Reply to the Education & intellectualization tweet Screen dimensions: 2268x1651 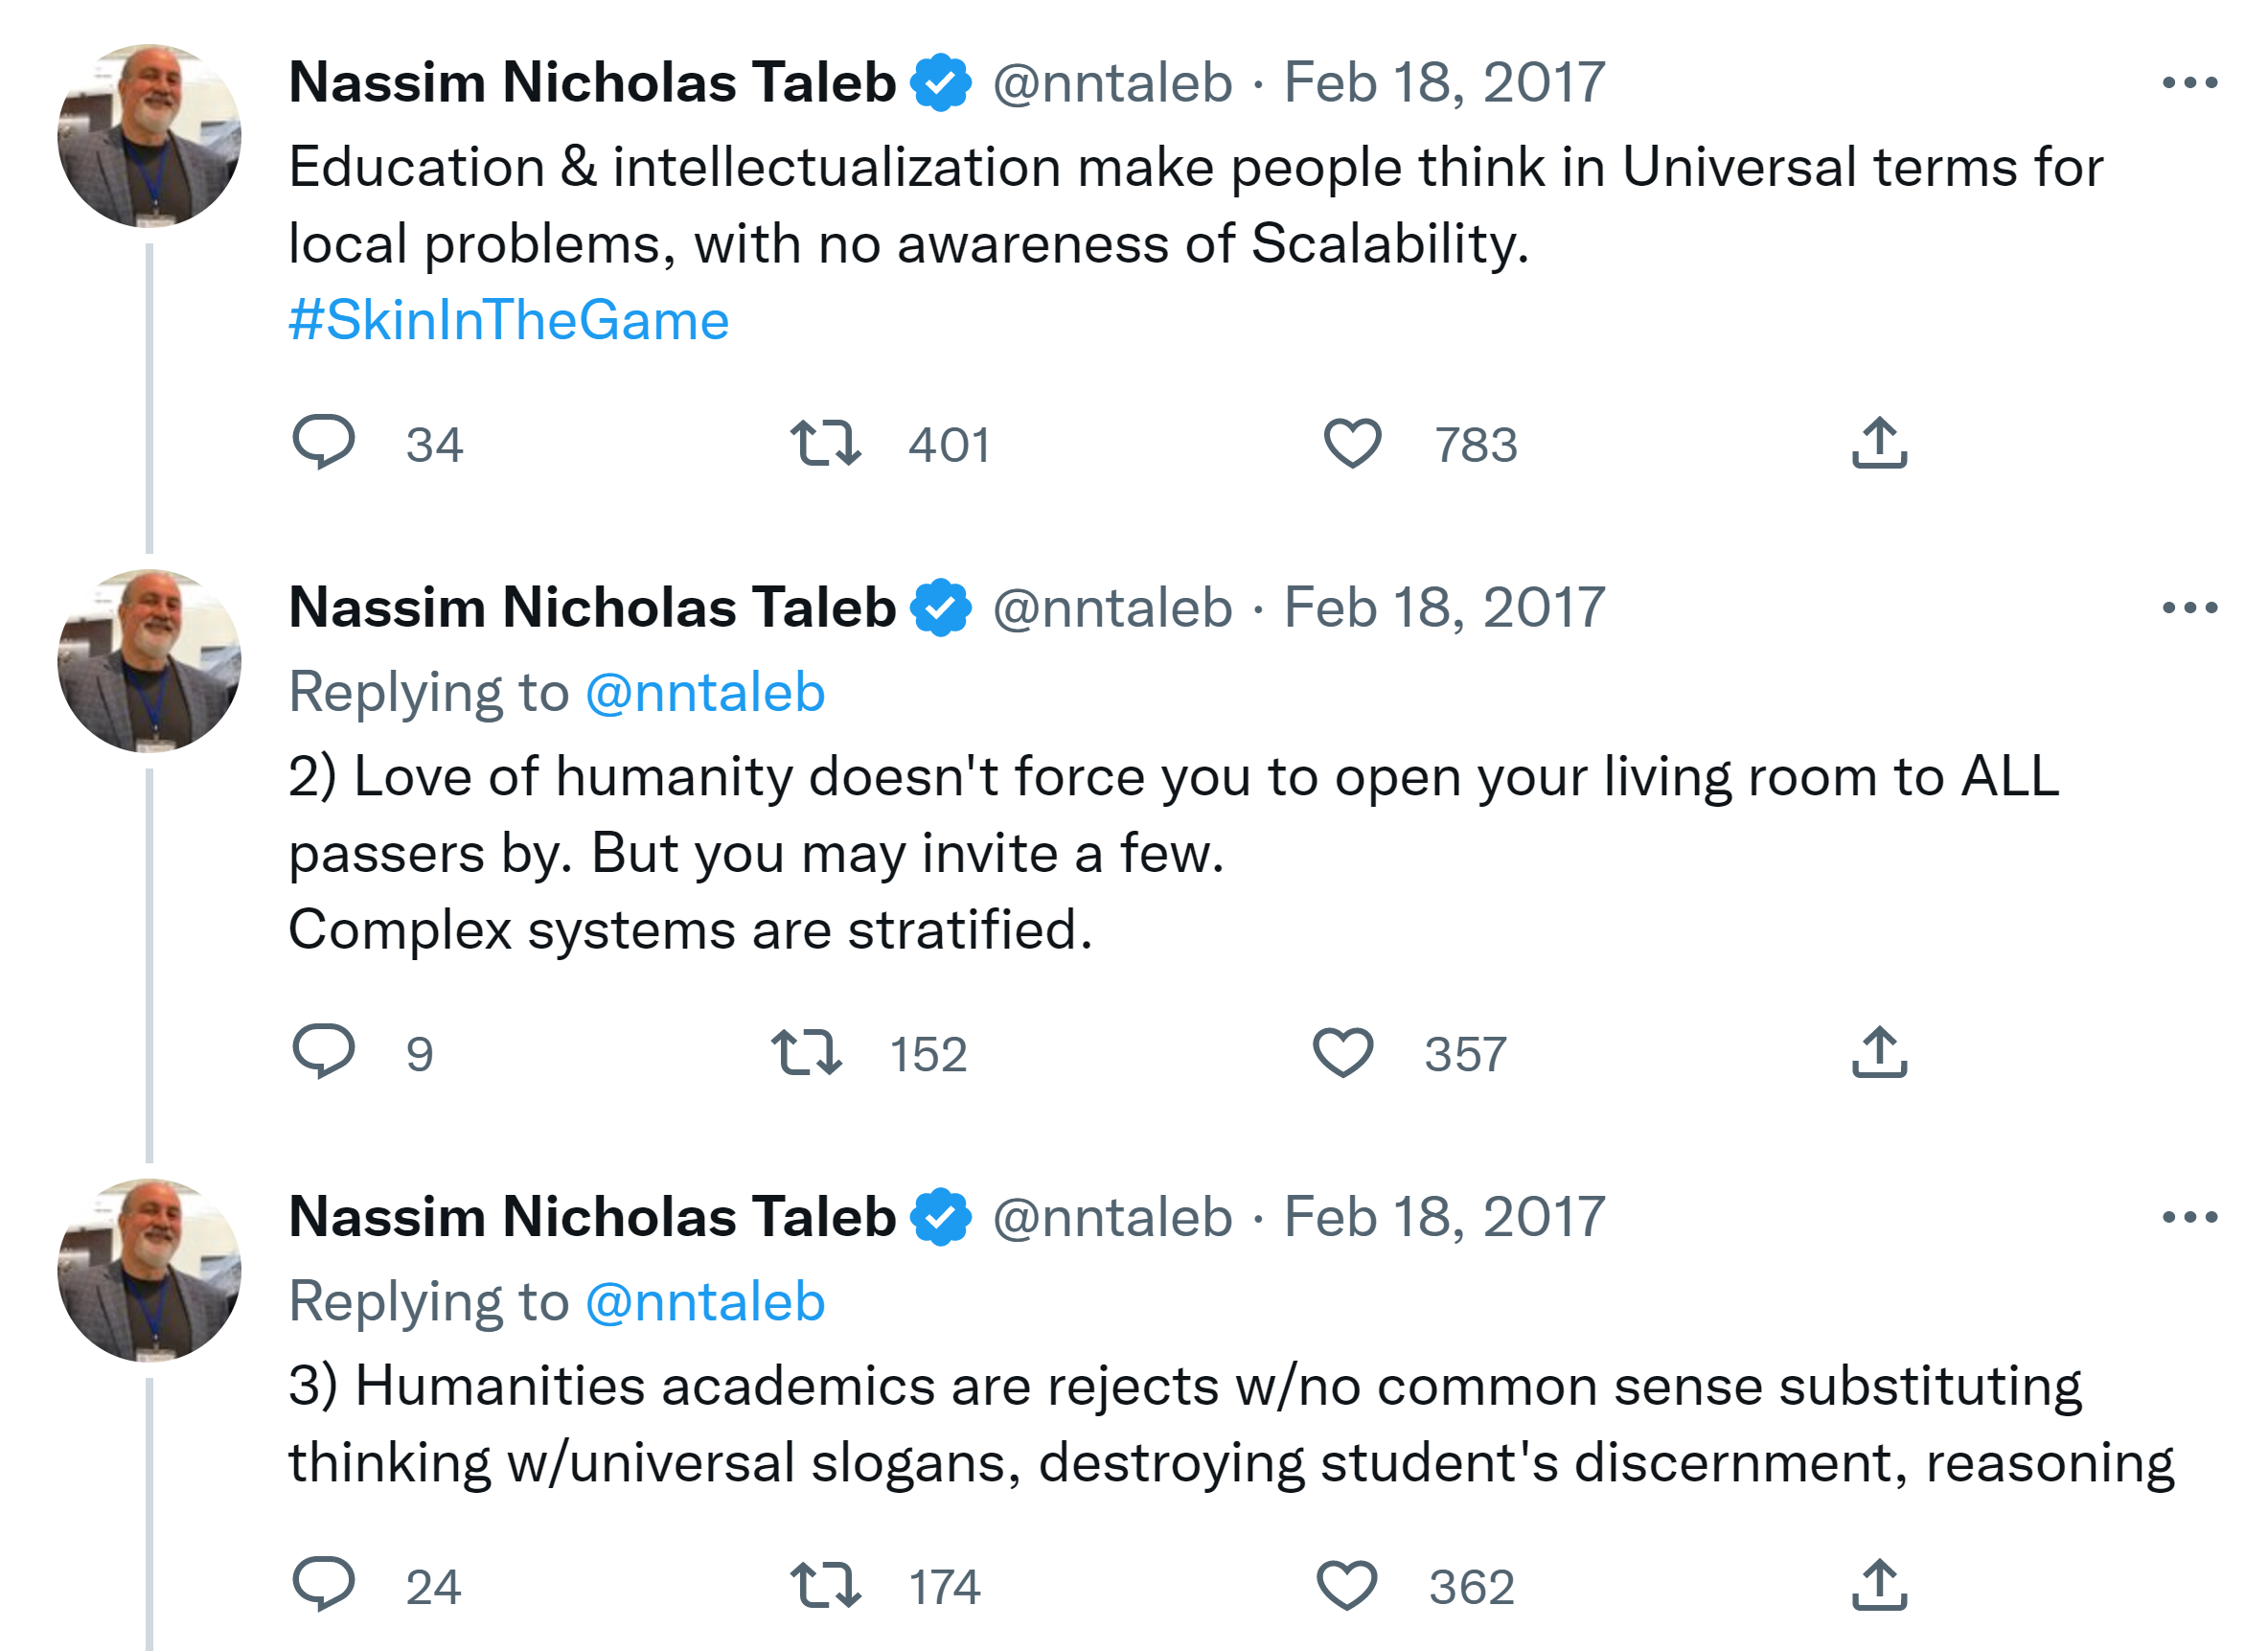coord(323,442)
